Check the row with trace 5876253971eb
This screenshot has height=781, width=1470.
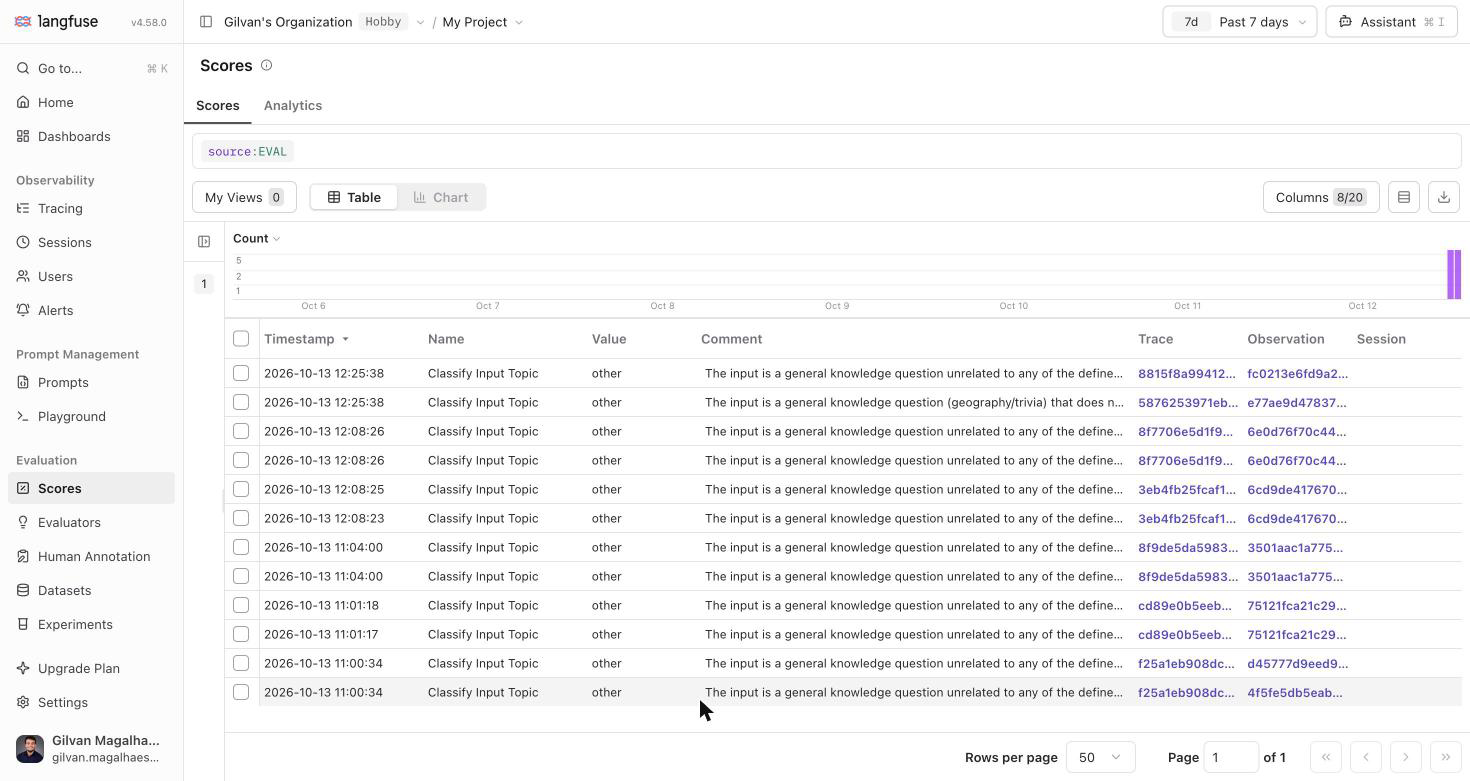pos(241,402)
